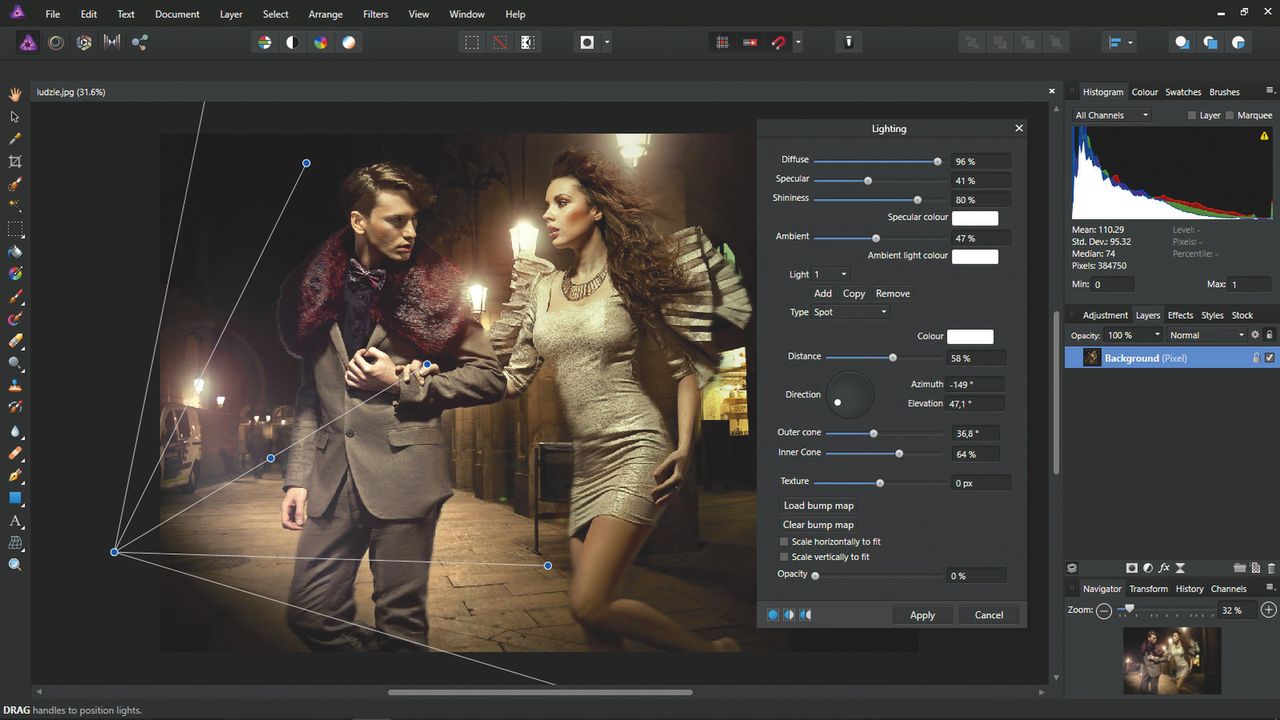Open the Document menu
The height and width of the screenshot is (720, 1280).
click(x=177, y=14)
